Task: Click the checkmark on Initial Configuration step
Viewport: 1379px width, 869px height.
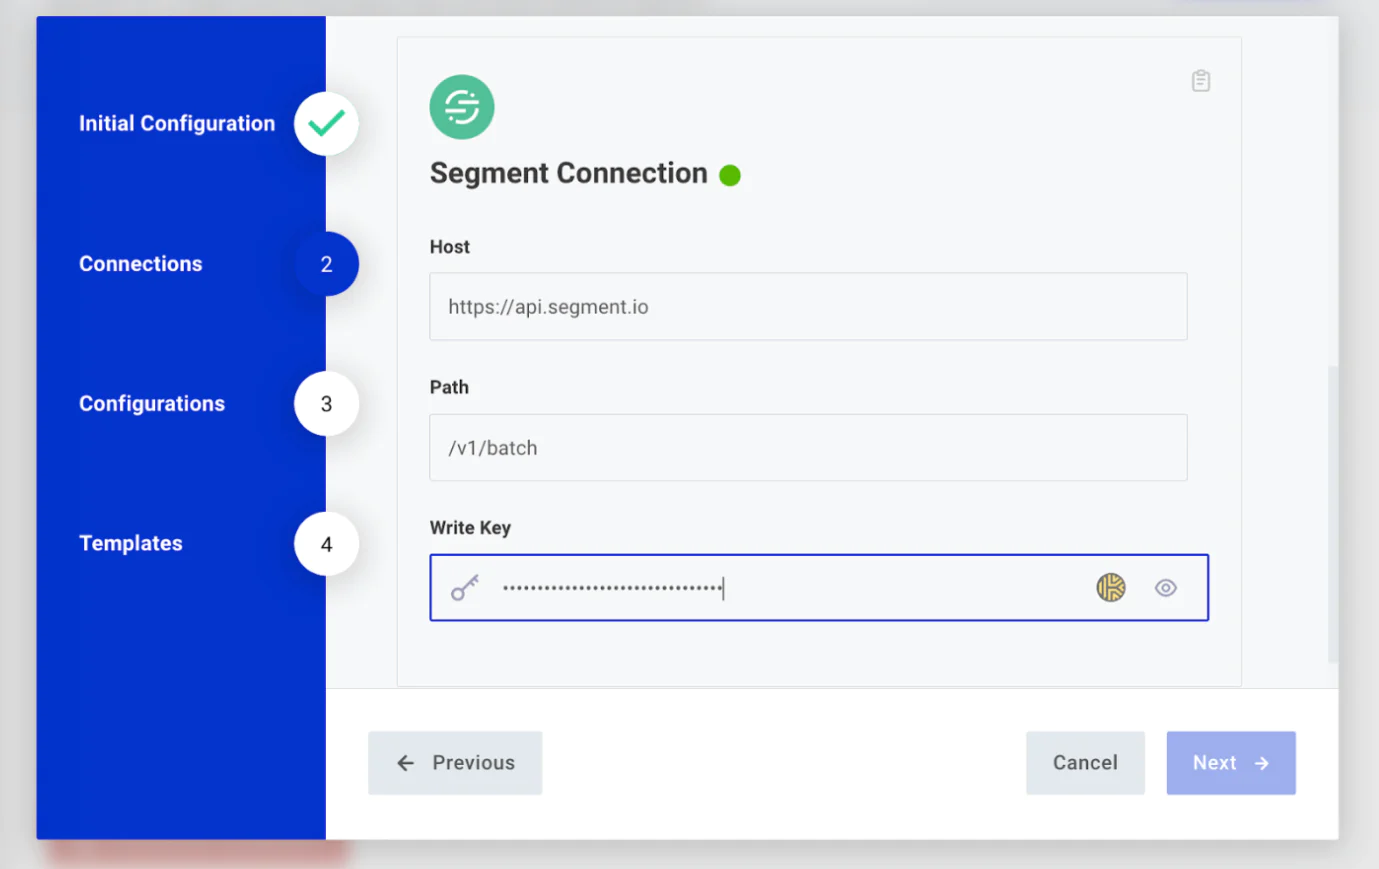Action: pos(325,123)
